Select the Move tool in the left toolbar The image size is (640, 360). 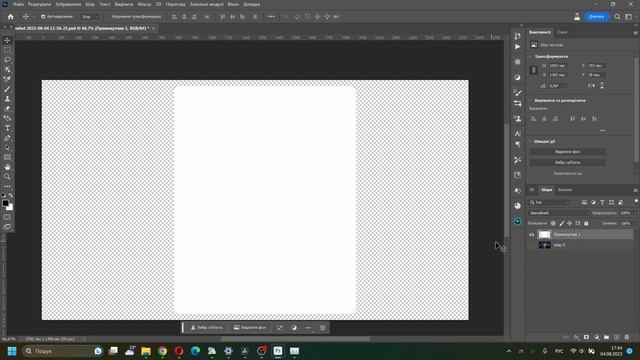click(7, 40)
